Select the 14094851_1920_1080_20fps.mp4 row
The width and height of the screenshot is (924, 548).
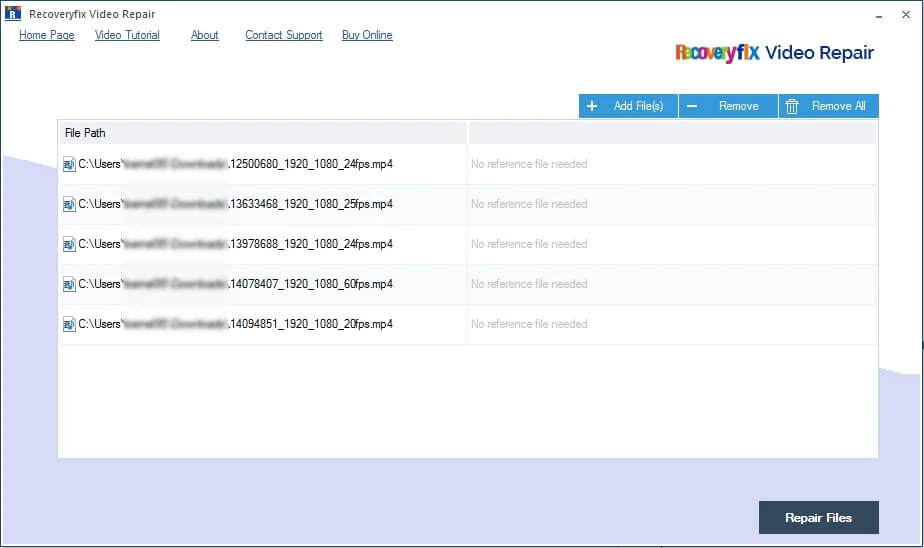pos(468,324)
